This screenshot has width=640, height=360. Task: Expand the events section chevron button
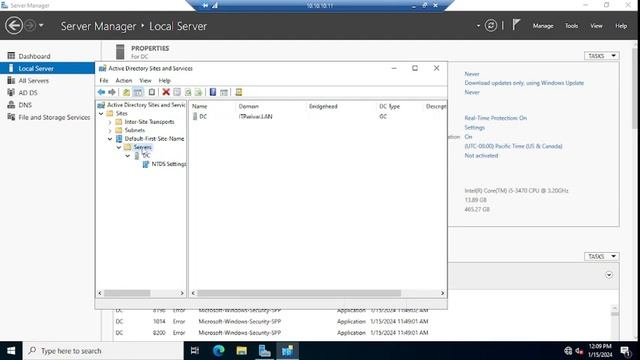point(609,275)
